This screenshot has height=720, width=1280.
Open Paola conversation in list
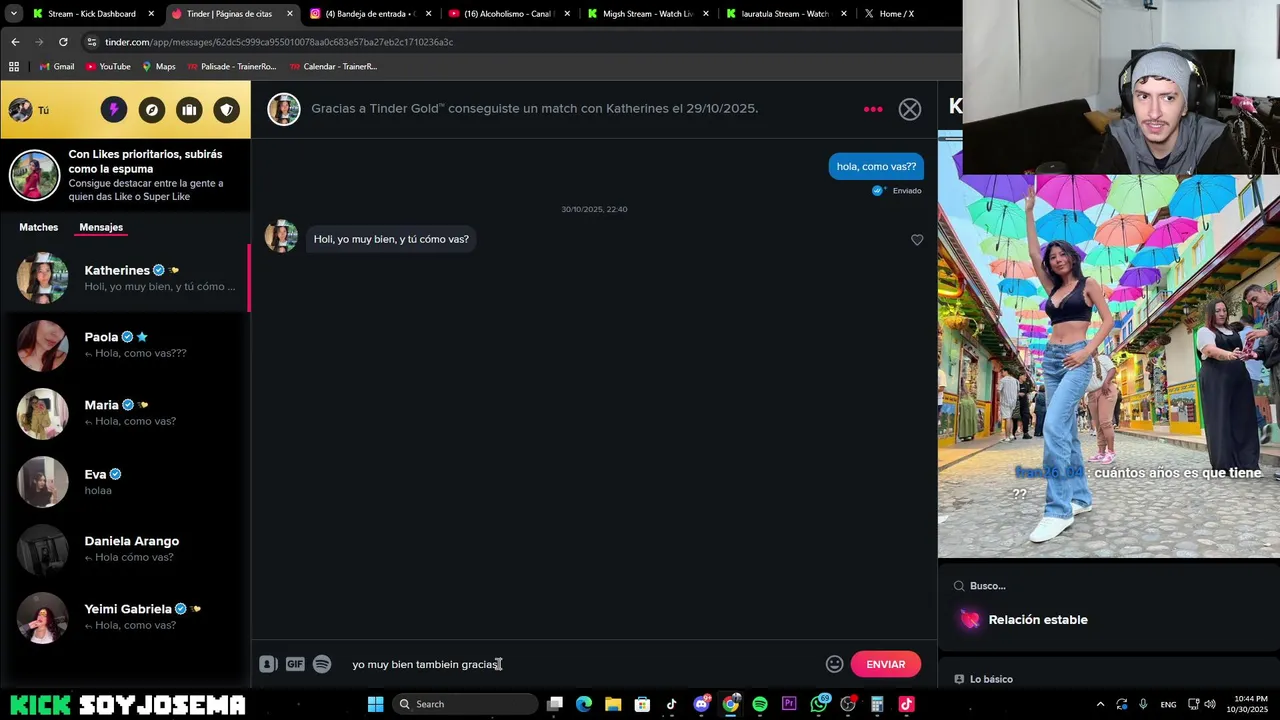coord(125,345)
